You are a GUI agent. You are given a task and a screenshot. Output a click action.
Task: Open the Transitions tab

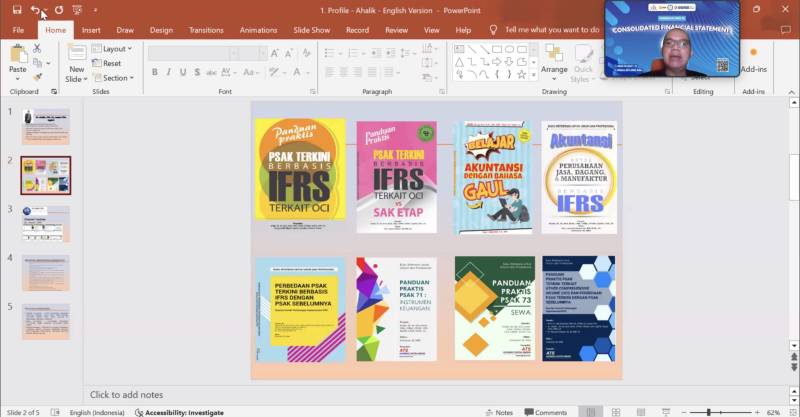(x=206, y=30)
